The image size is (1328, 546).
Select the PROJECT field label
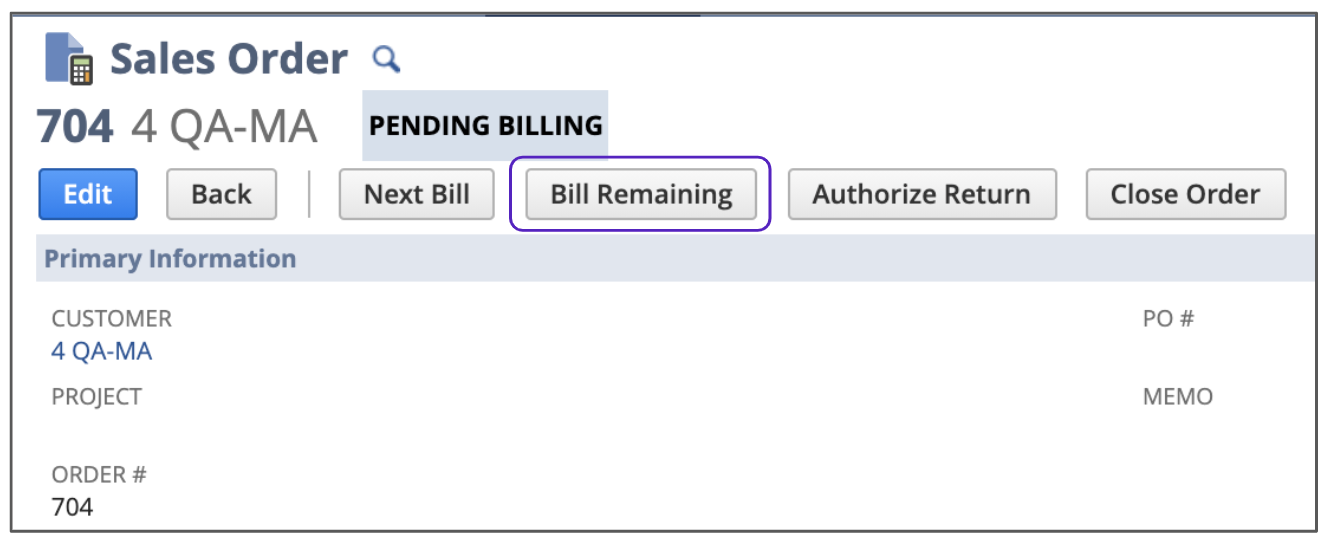[96, 397]
